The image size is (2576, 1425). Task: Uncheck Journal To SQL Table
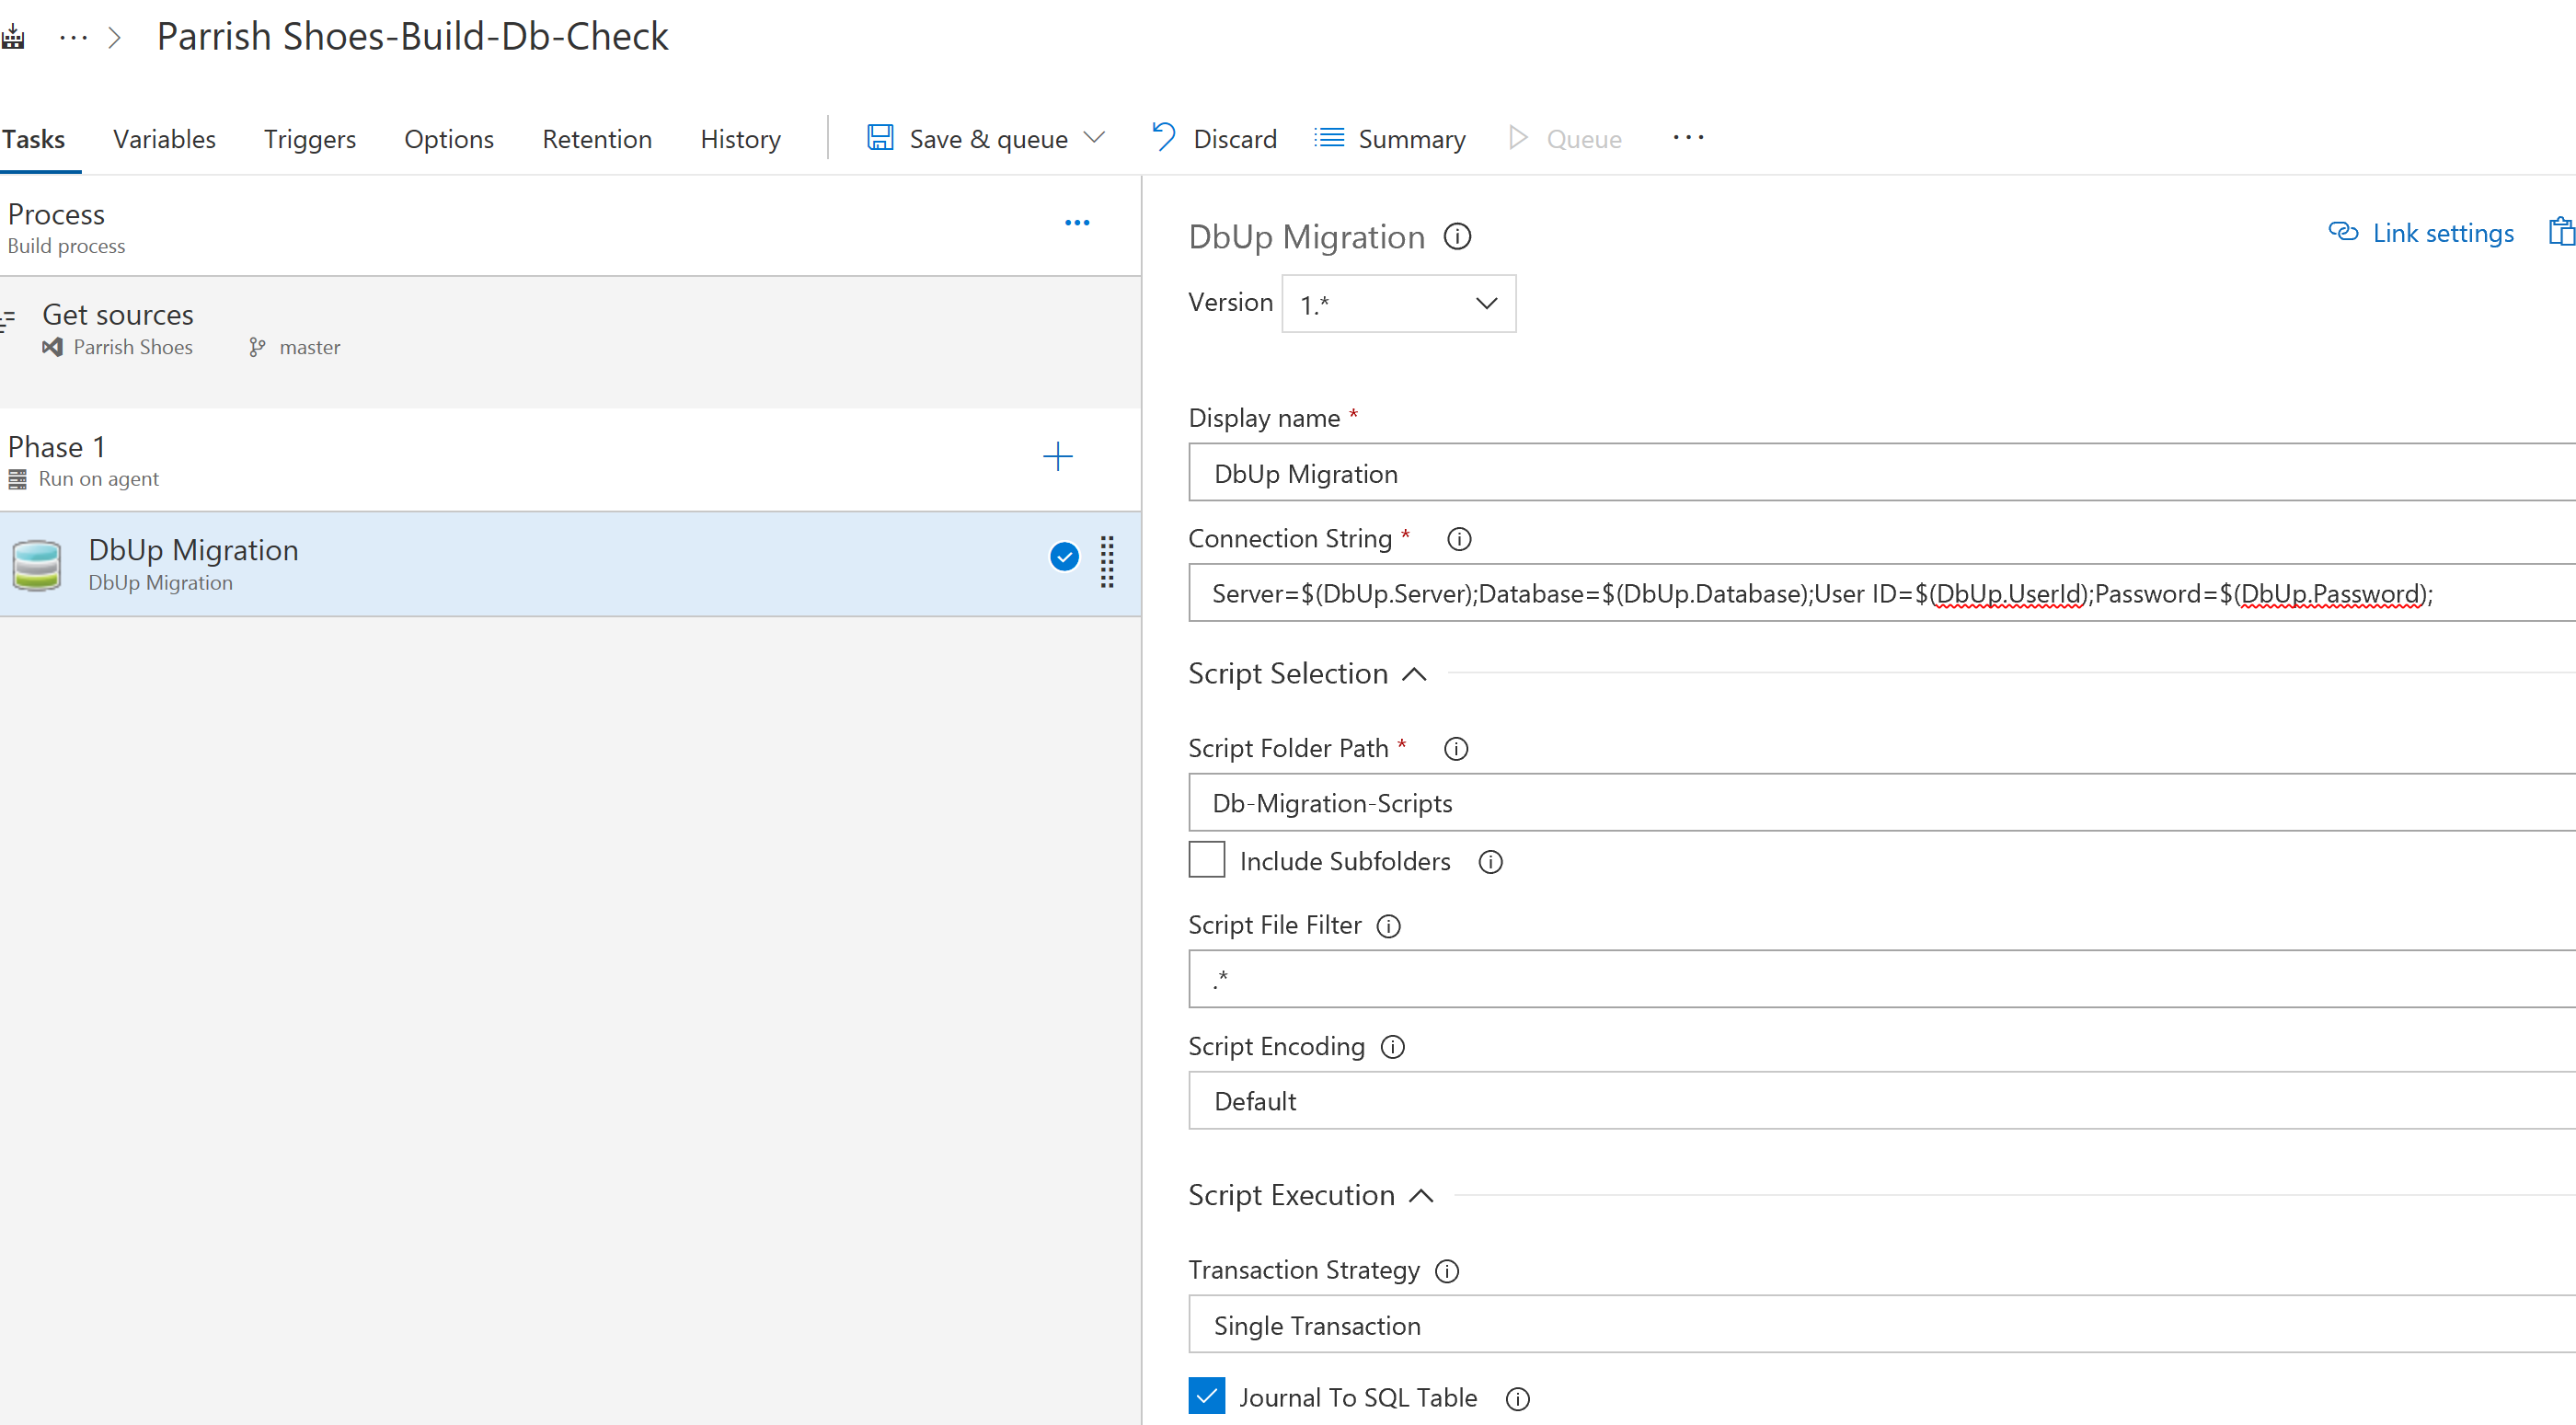coord(1206,1396)
